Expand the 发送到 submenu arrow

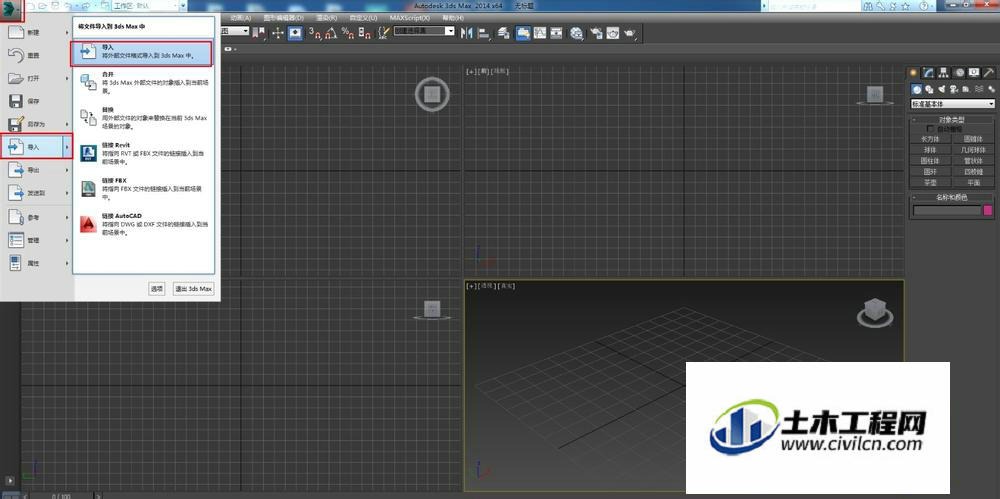click(67, 193)
